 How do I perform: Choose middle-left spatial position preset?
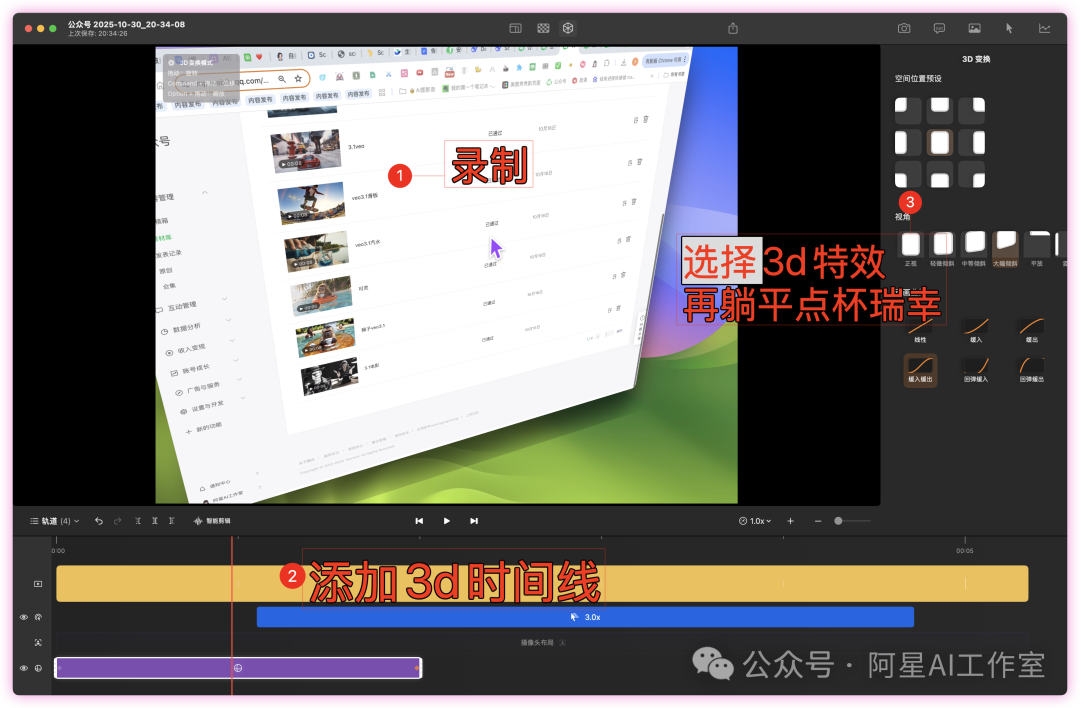tap(908, 143)
